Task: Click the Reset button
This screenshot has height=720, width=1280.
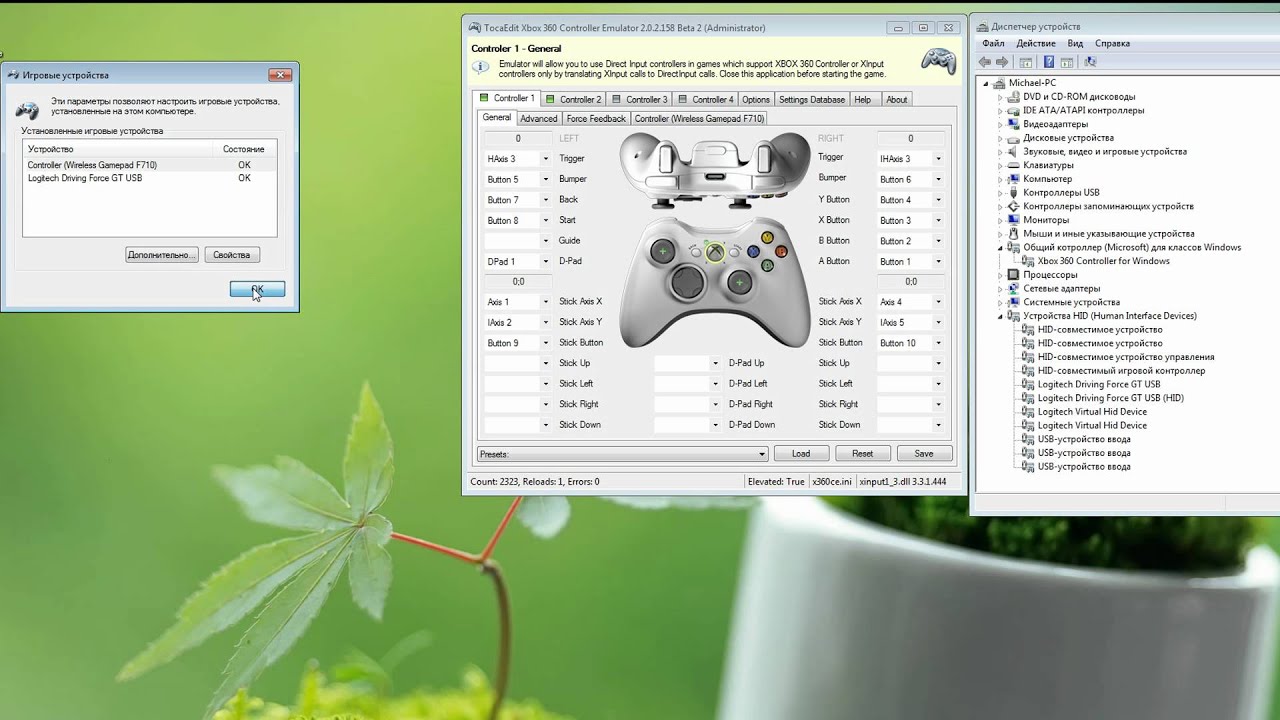Action: point(862,454)
